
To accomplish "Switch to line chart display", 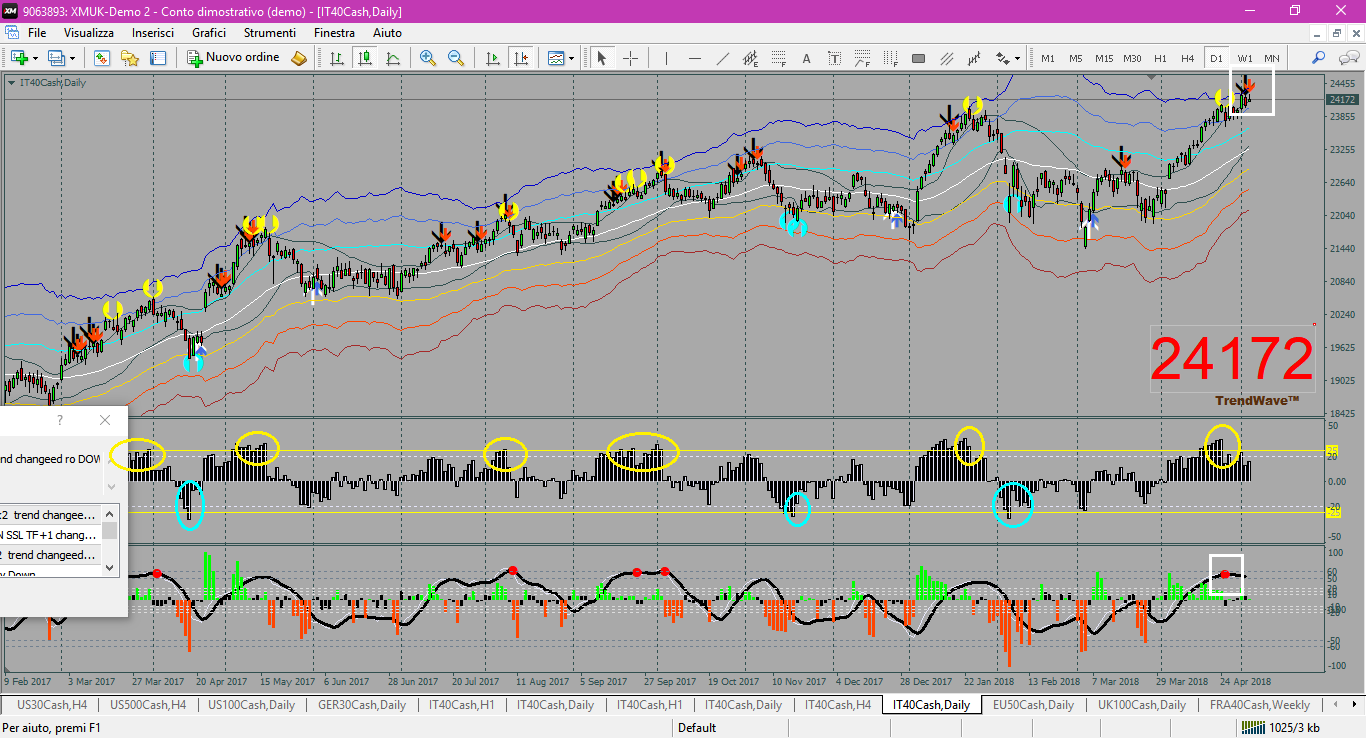I will click(393, 58).
